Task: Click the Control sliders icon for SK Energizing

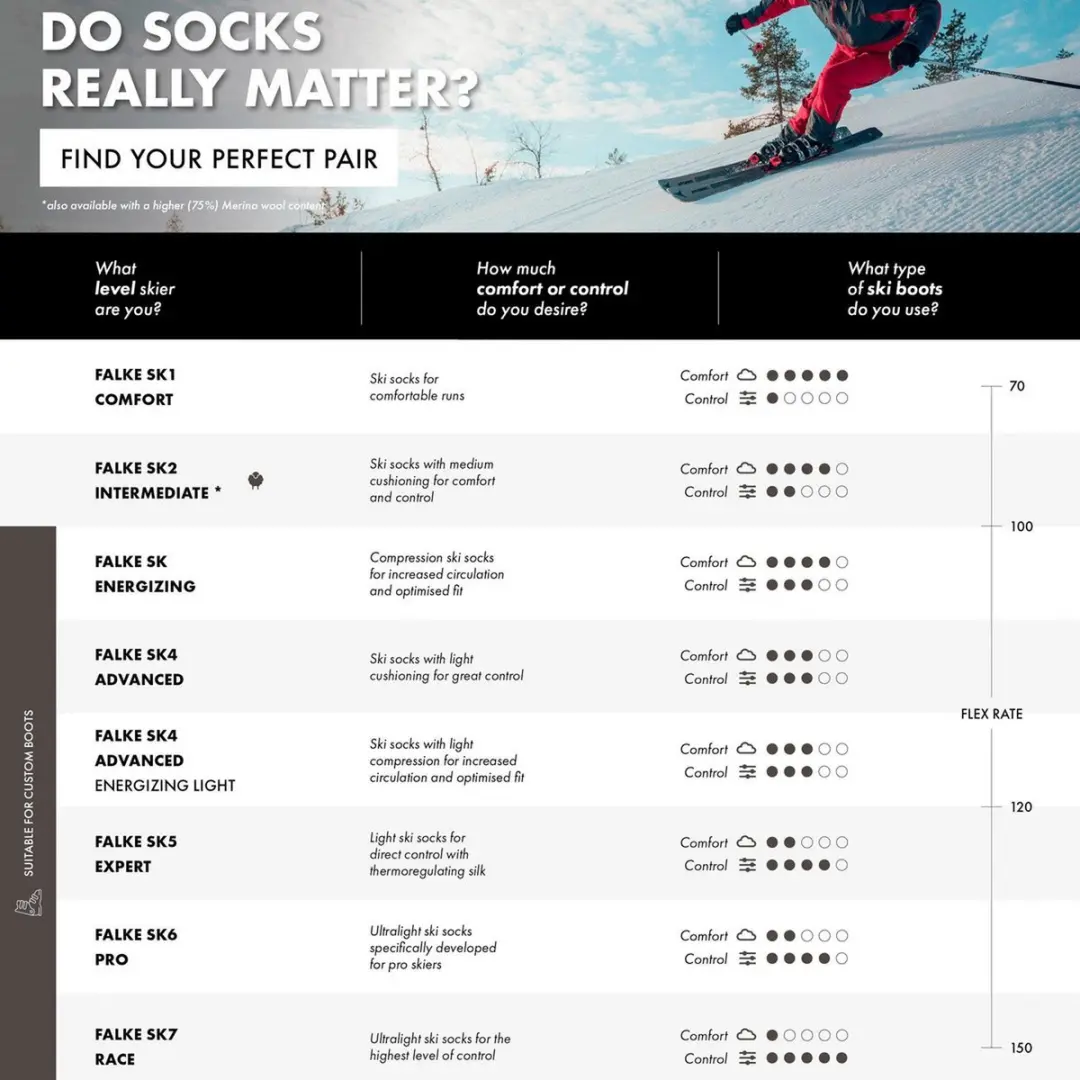Action: tap(747, 585)
